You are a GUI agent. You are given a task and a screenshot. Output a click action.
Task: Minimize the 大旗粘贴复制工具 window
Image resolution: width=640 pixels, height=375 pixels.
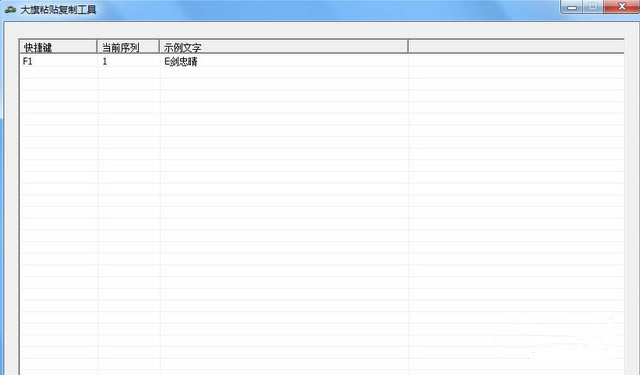pos(571,7)
